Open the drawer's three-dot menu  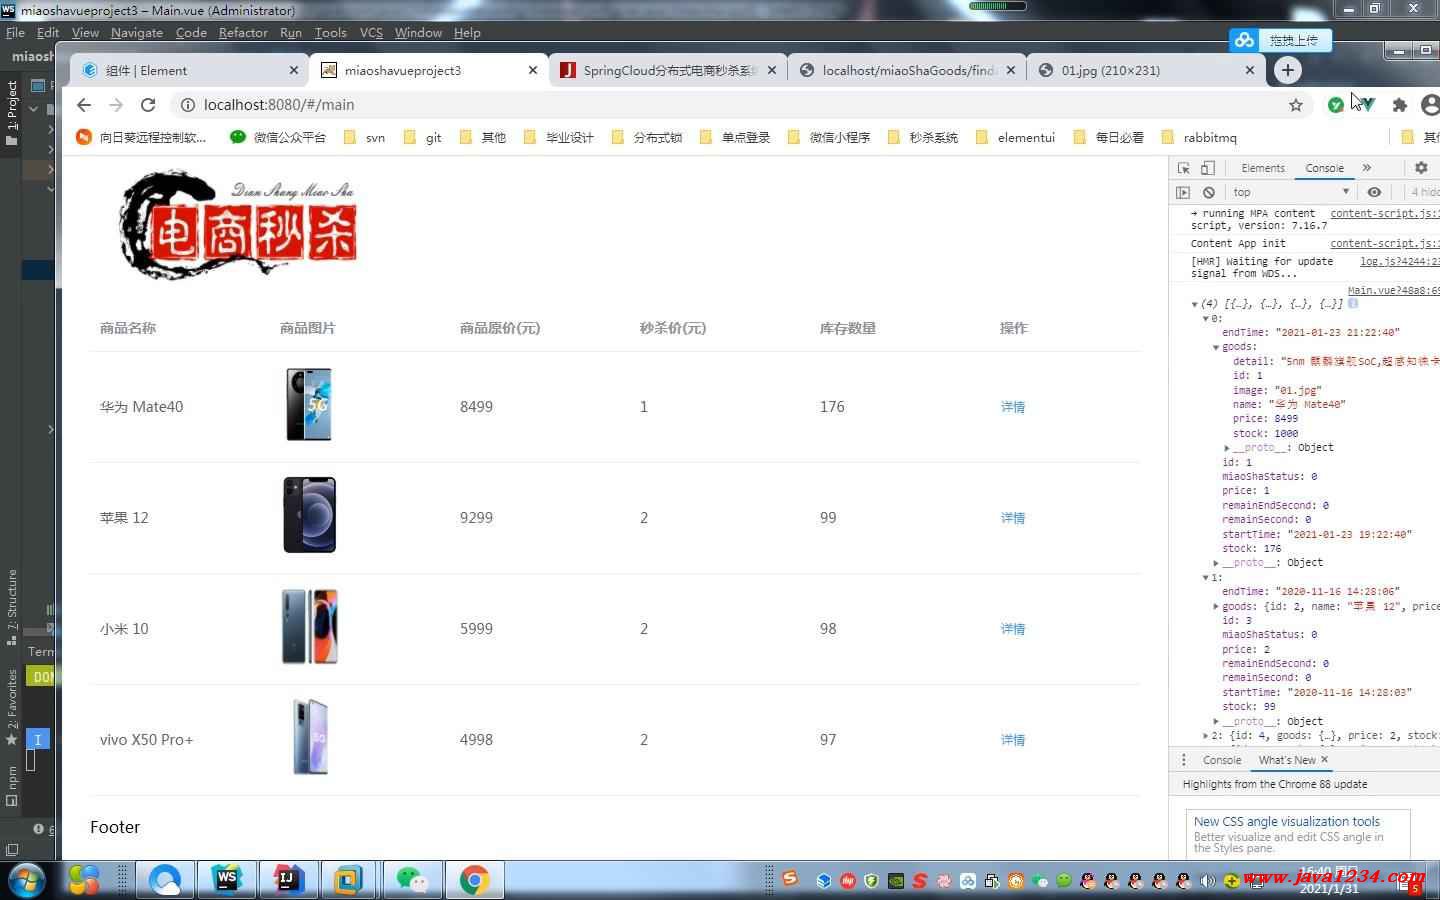1184,760
